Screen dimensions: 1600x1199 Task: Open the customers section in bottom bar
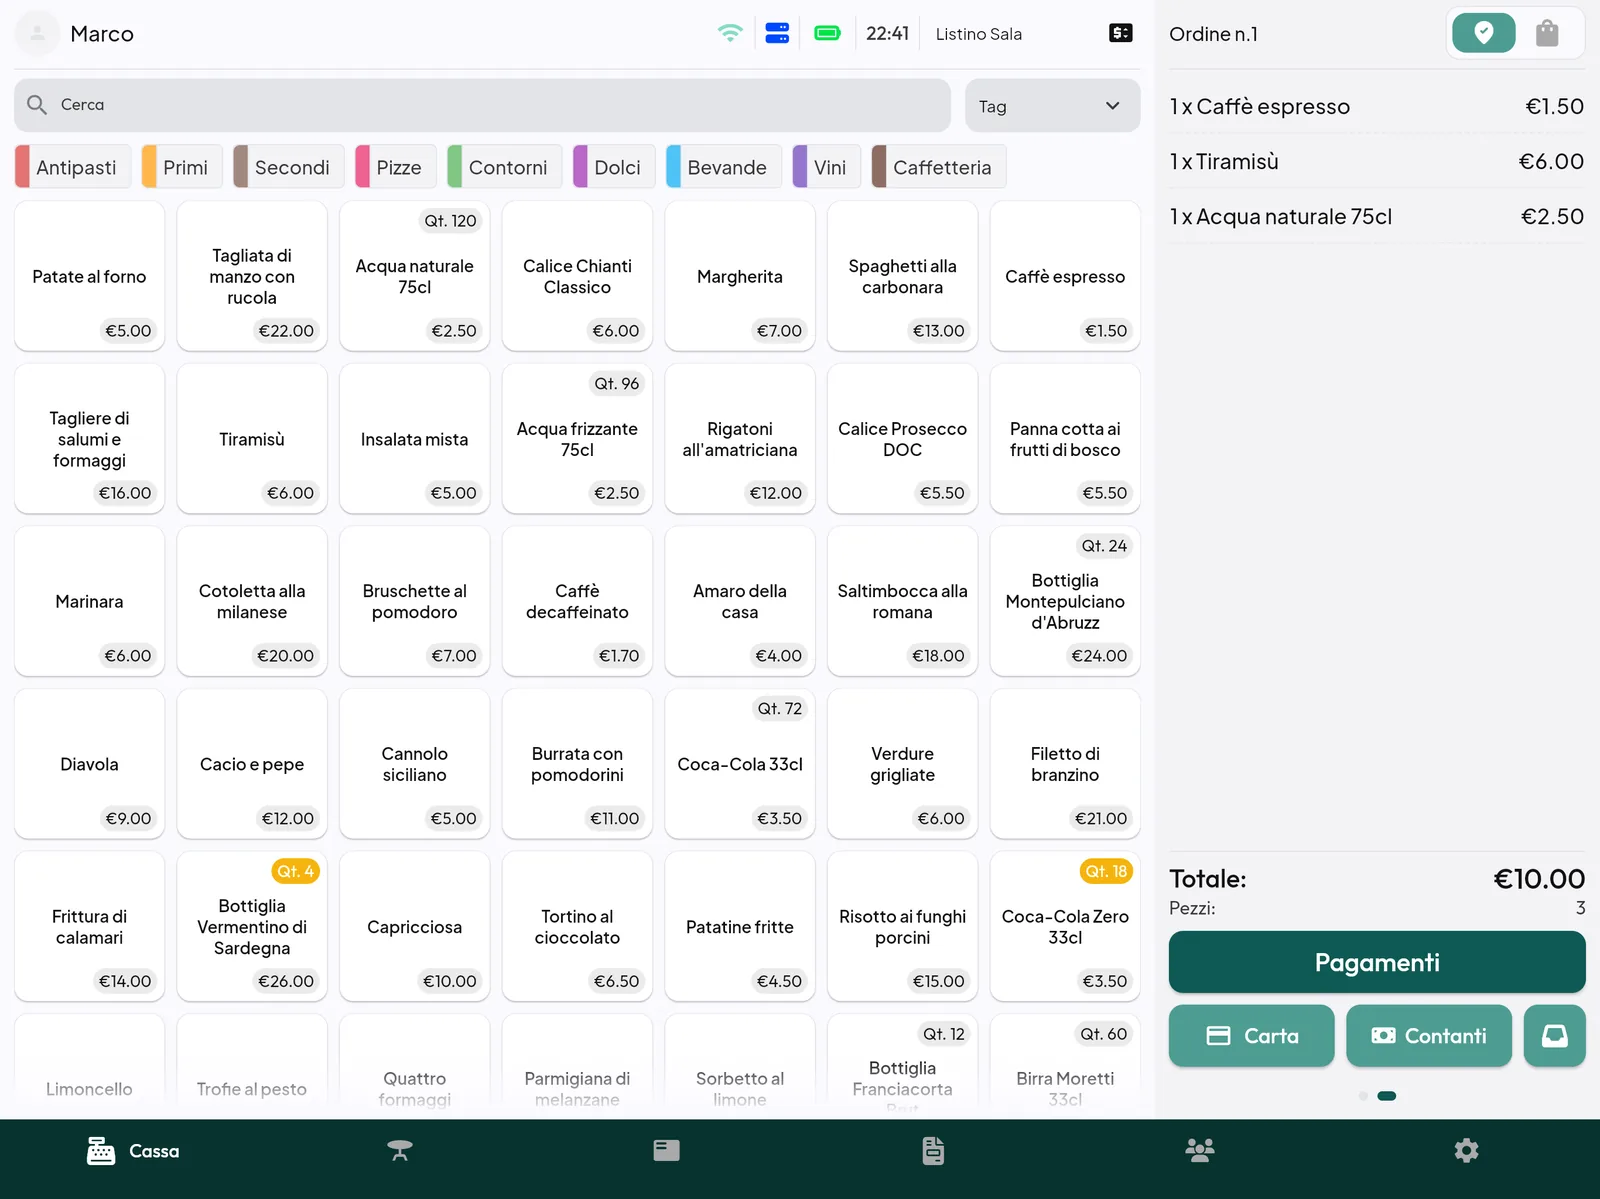pos(1199,1151)
